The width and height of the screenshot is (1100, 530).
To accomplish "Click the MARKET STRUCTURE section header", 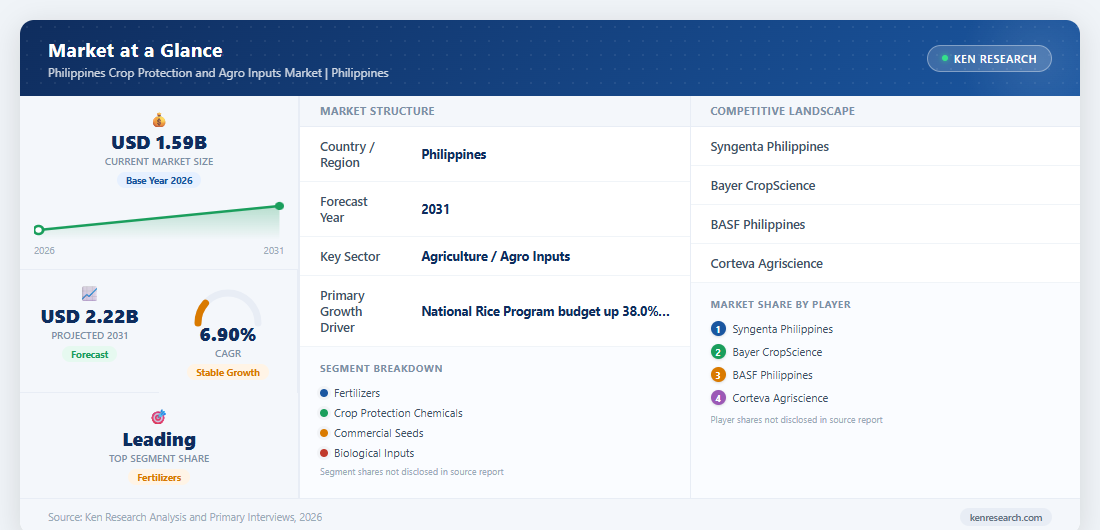I will tap(377, 111).
